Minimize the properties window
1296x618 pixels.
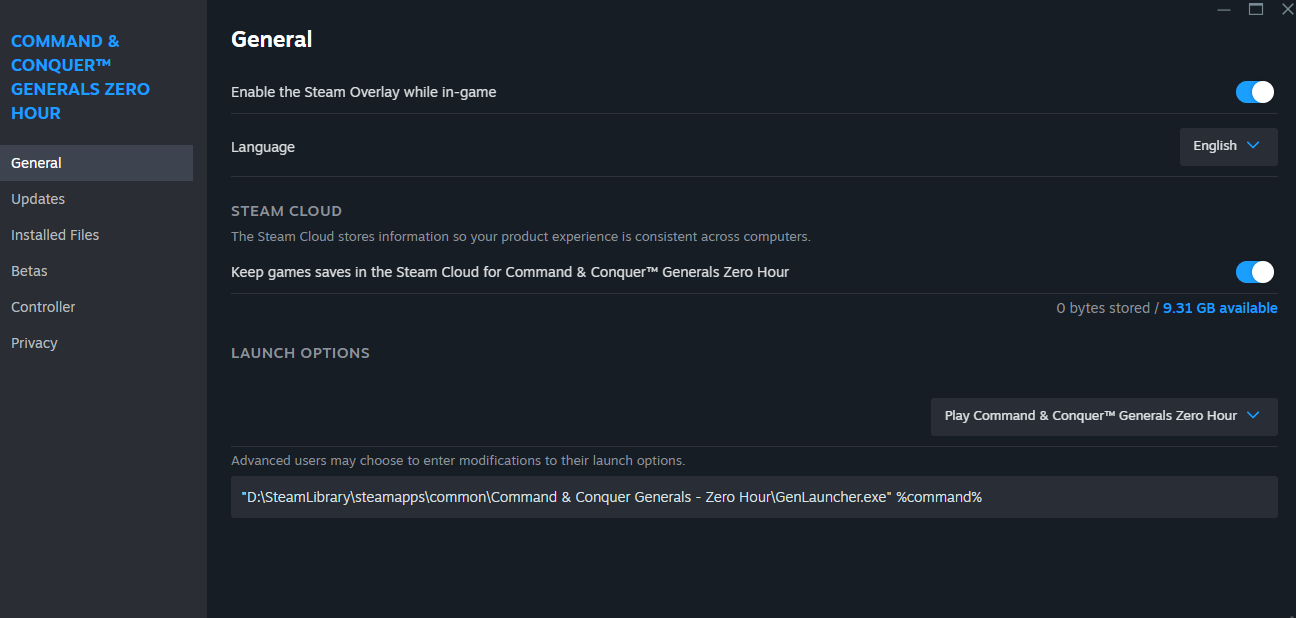tap(1223, 9)
